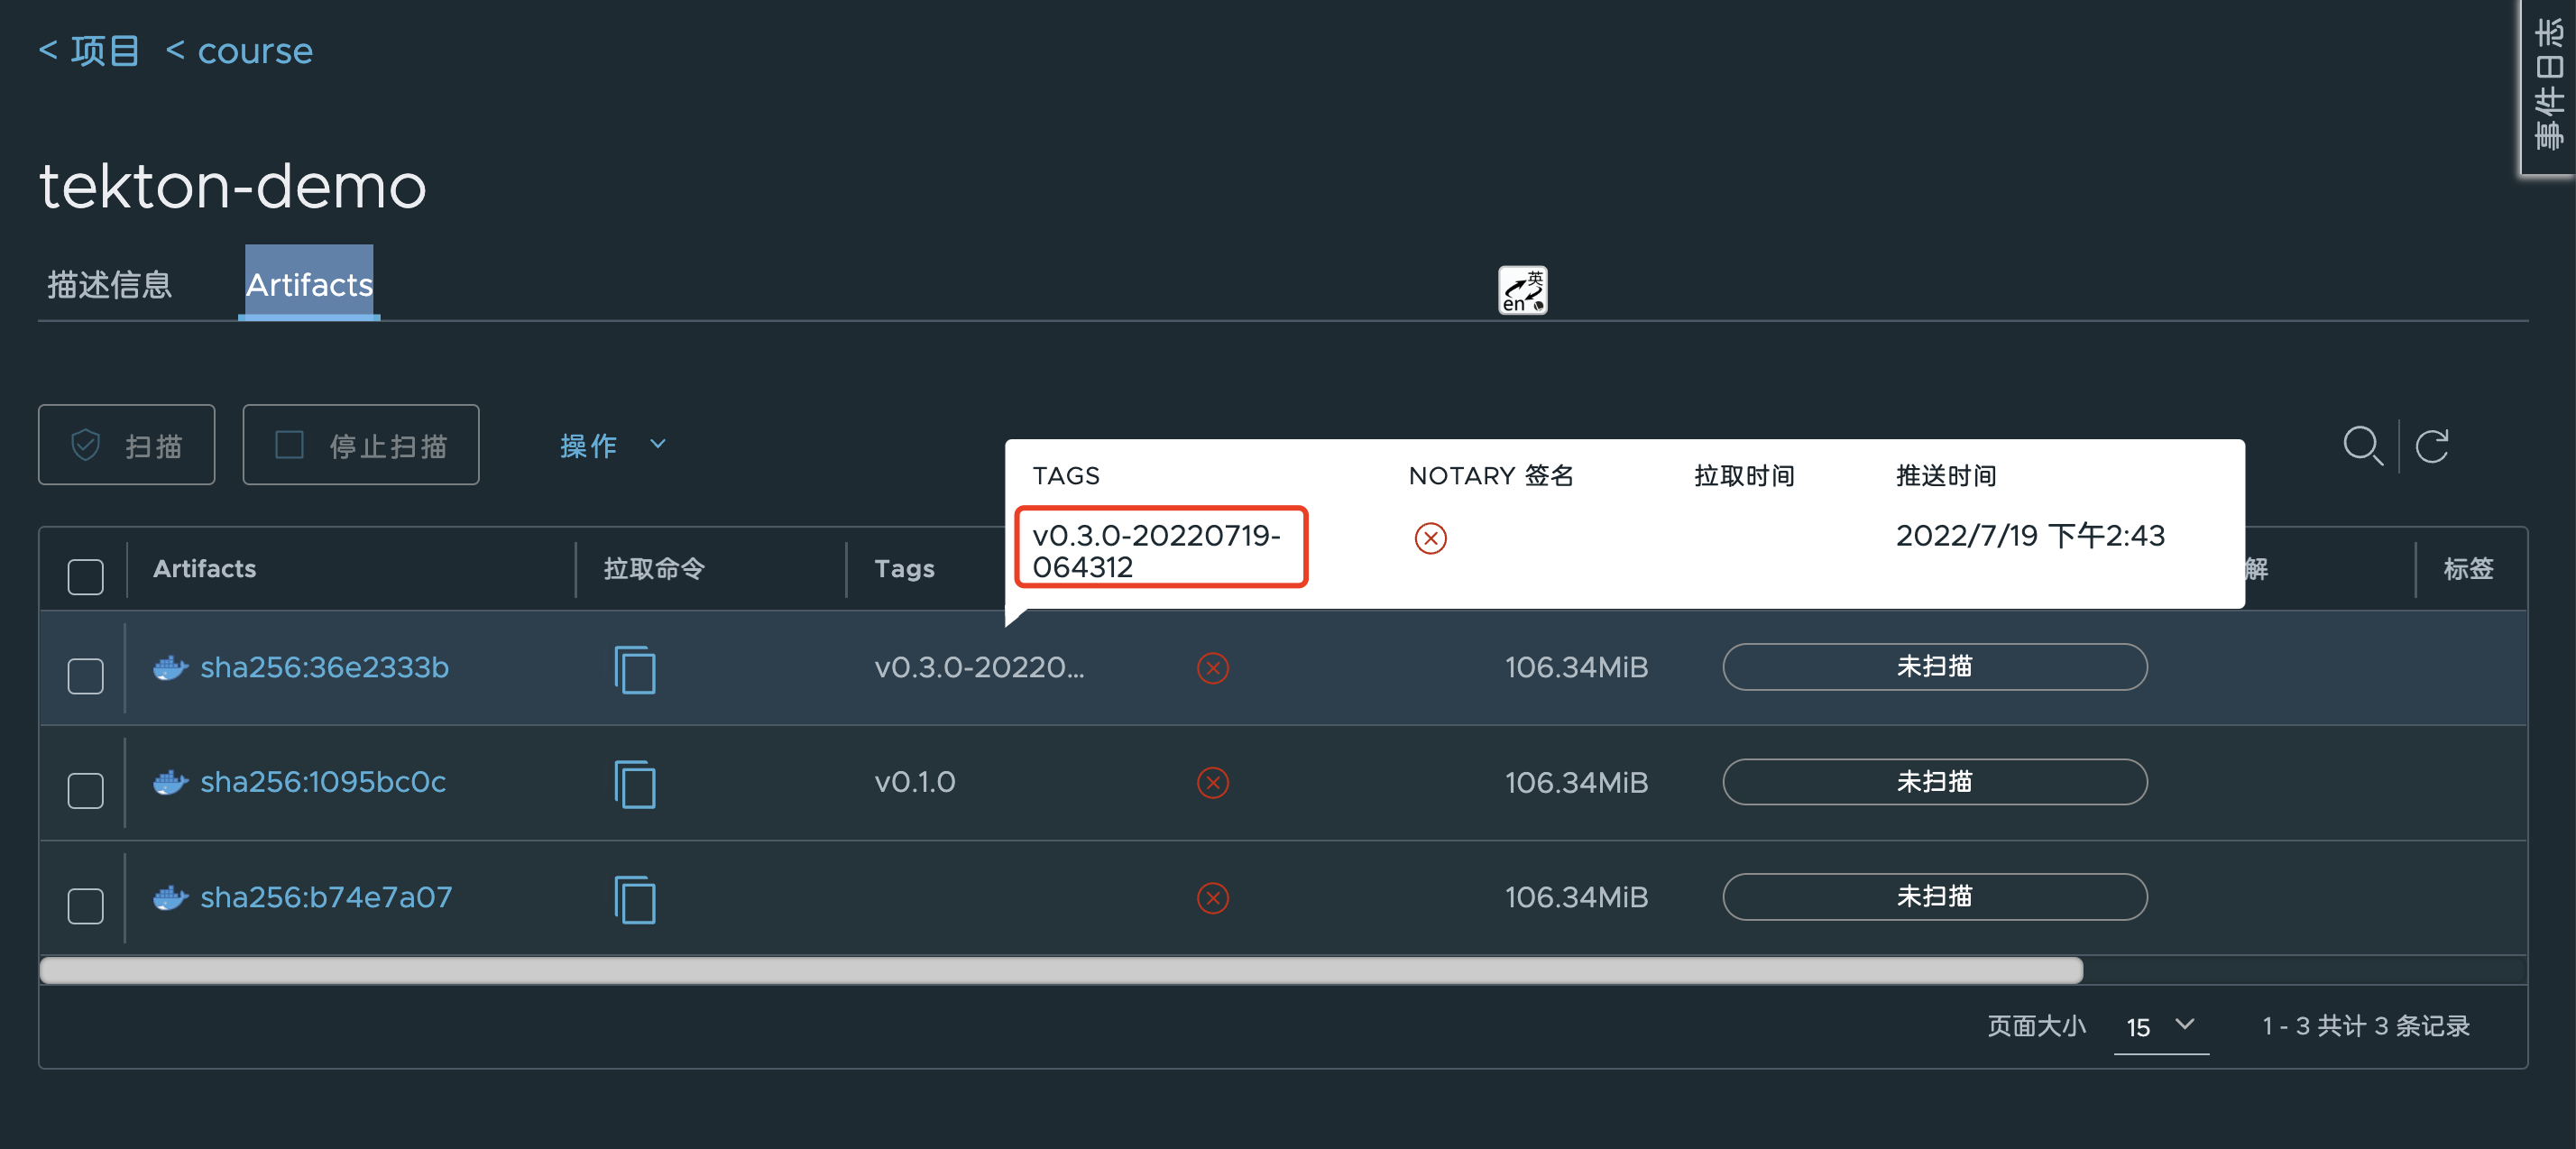Open artifact sha256:36e2333b

click(x=324, y=667)
